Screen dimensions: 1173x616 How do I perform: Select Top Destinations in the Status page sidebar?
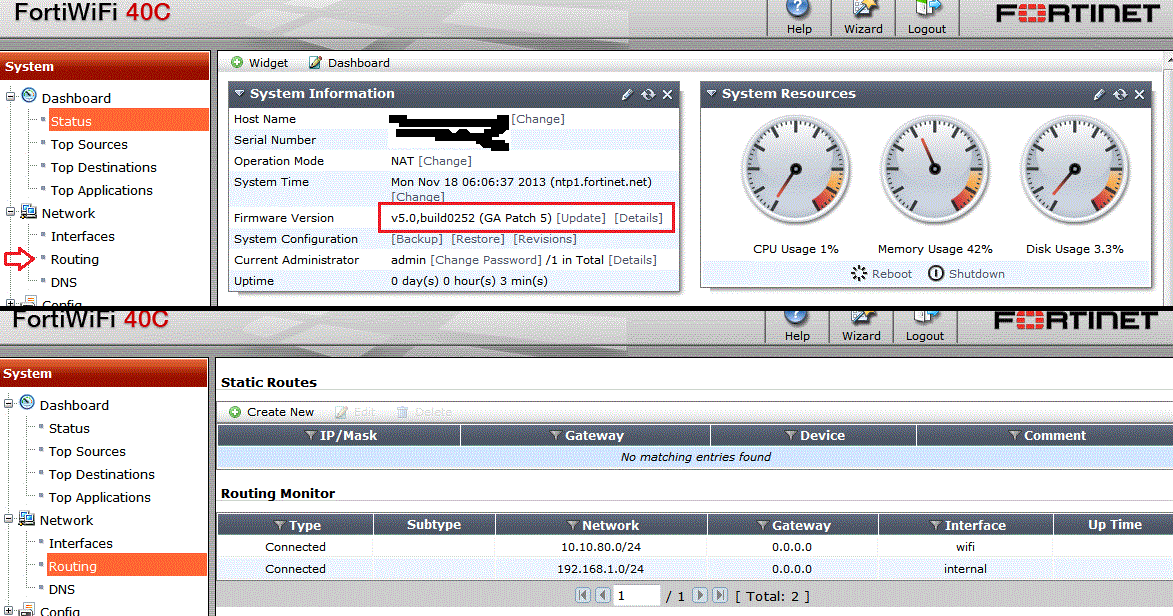pos(103,168)
